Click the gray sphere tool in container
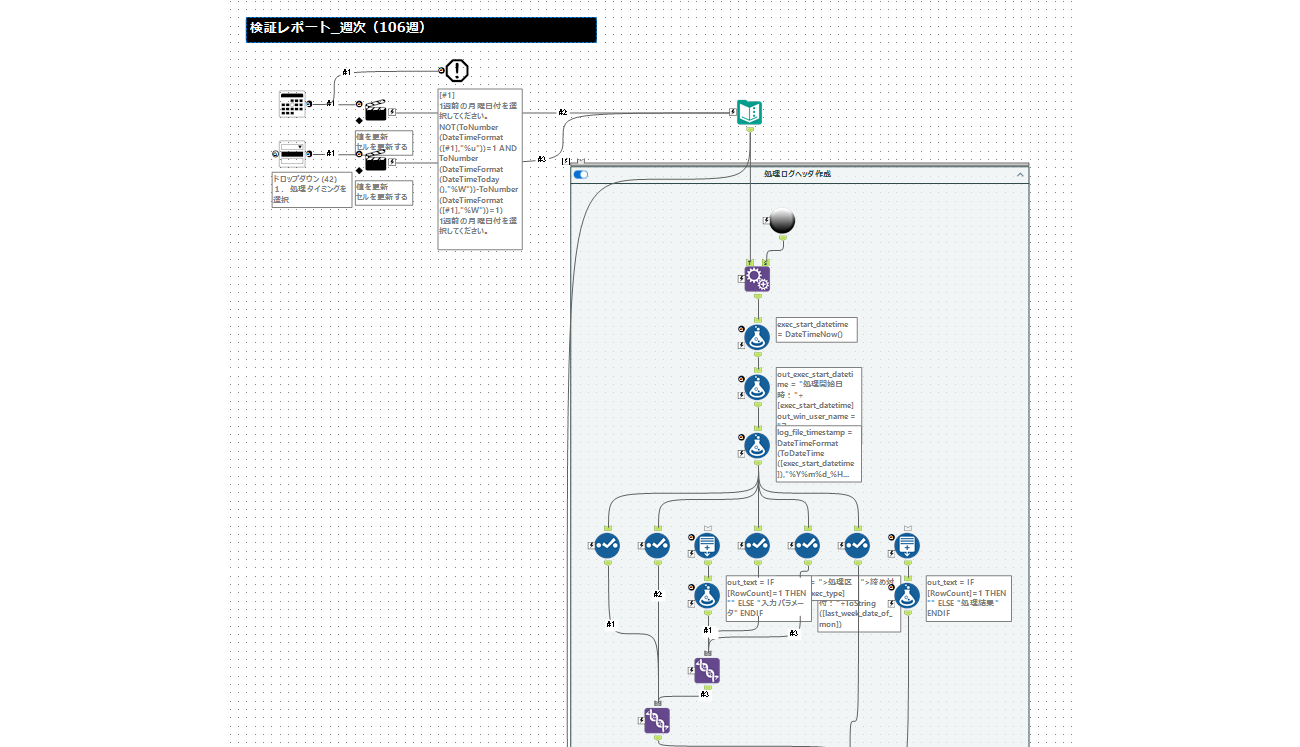Screen dimensions: 1300x747 pyautogui.click(x=783, y=221)
